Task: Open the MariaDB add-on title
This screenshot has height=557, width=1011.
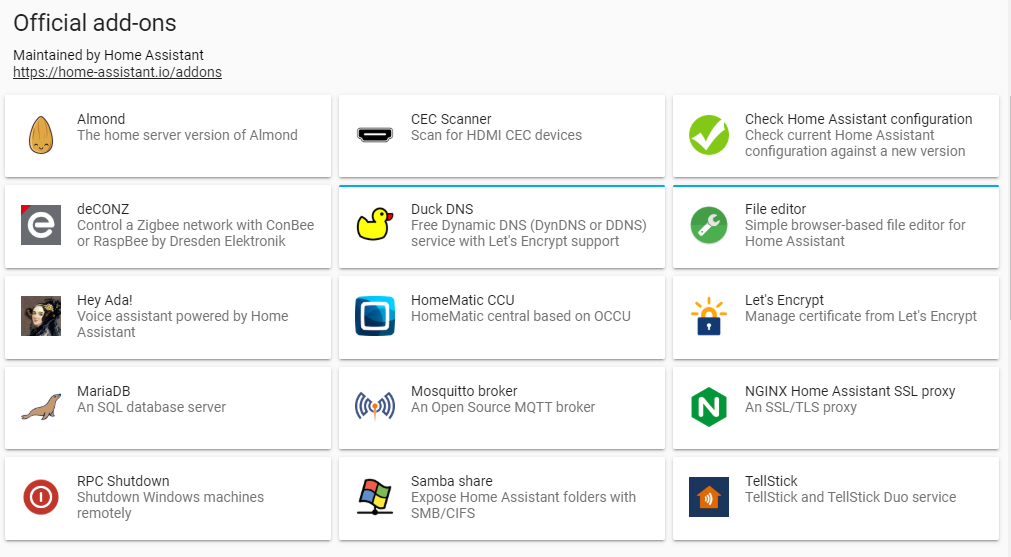Action: click(103, 391)
